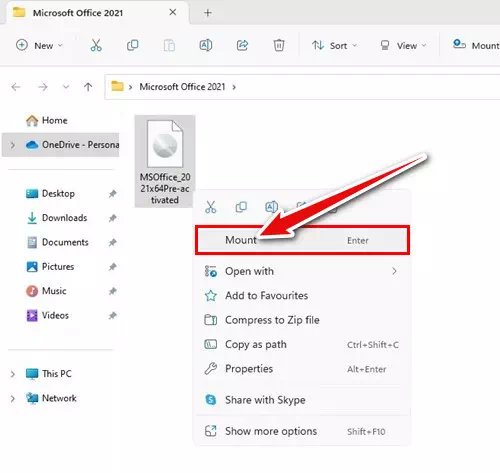Unpin Documents using its pin icon
Viewport: 500px width, 473px height.
[x=112, y=242]
